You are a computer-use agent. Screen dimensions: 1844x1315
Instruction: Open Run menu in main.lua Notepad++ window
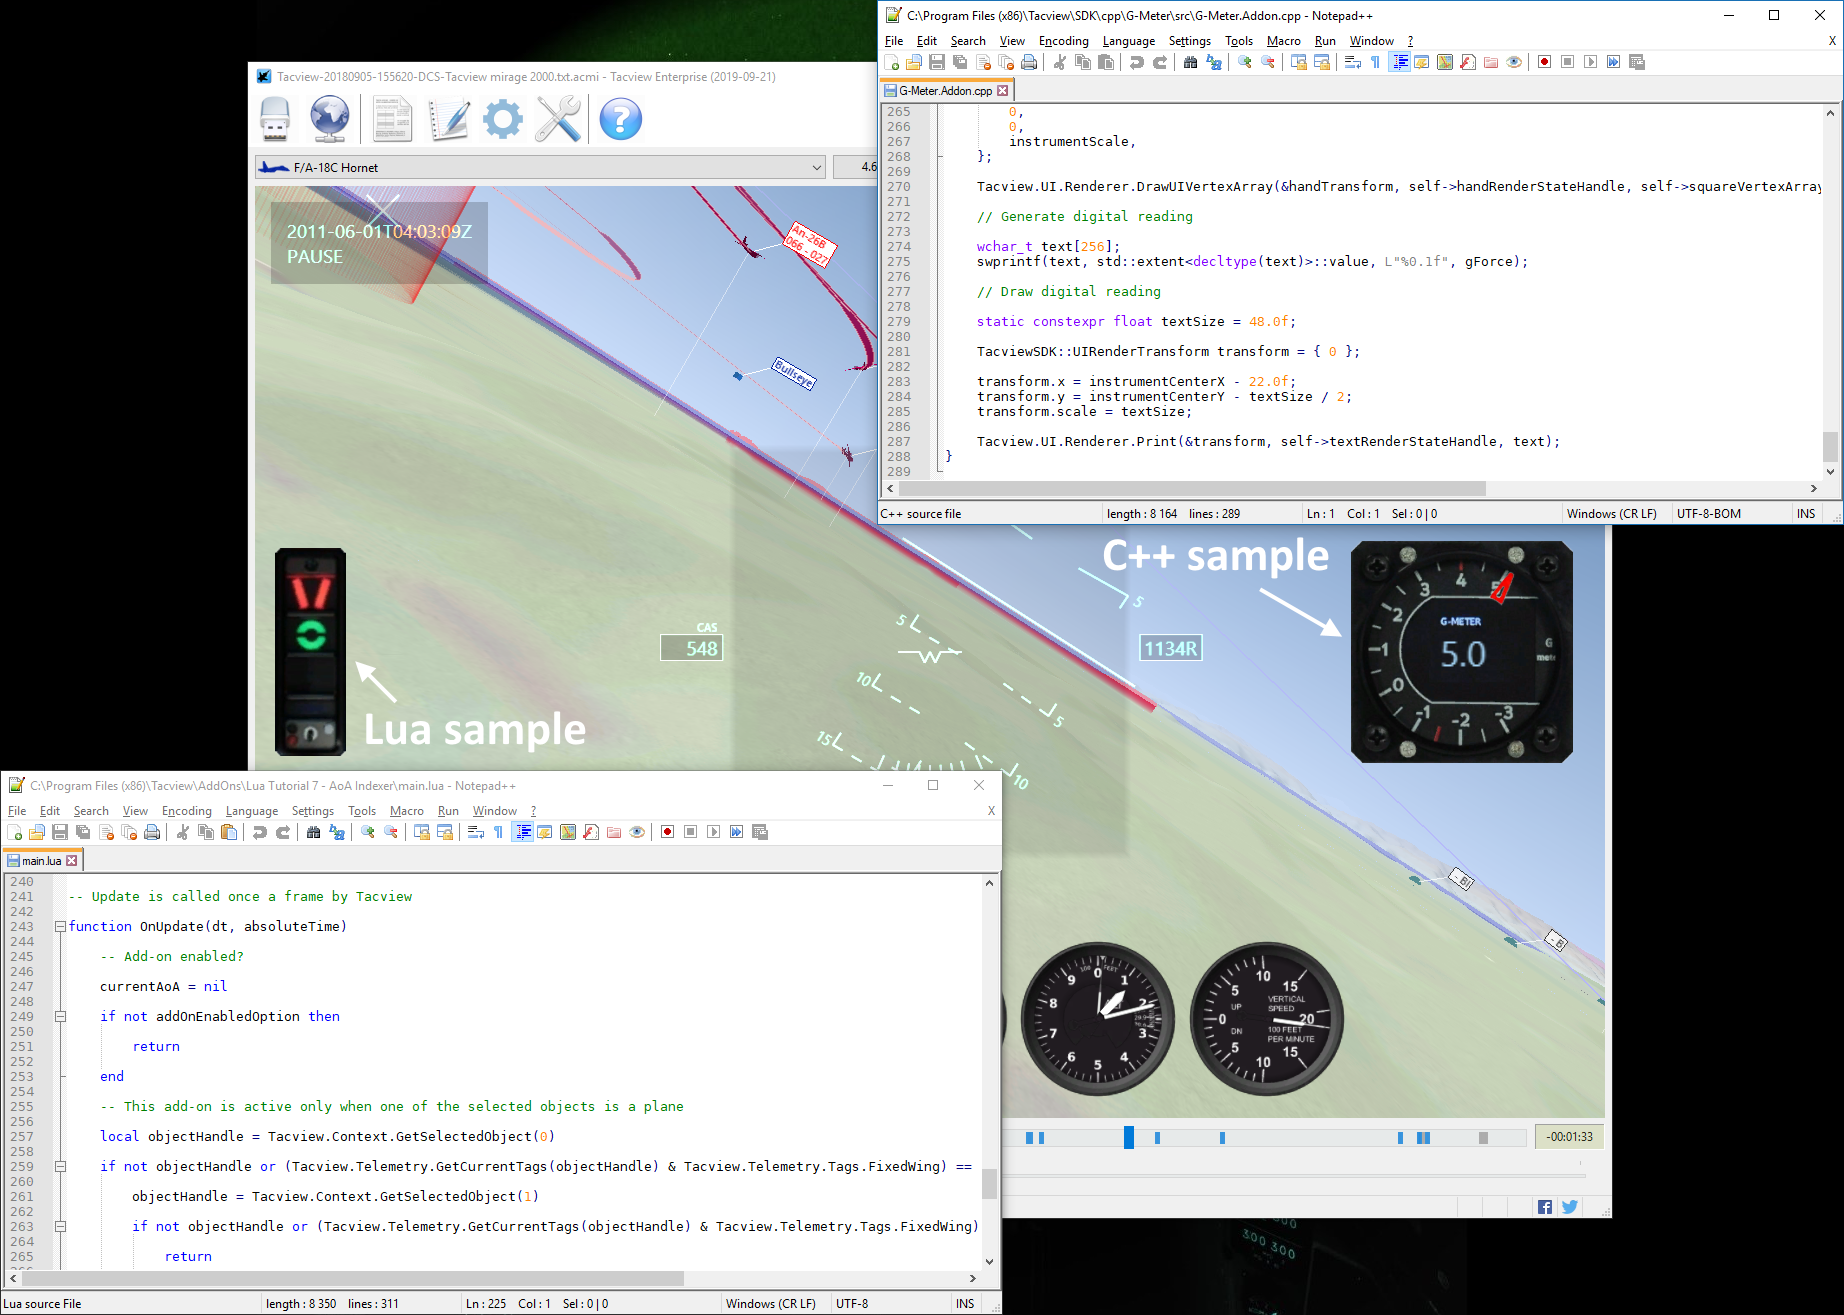[448, 811]
